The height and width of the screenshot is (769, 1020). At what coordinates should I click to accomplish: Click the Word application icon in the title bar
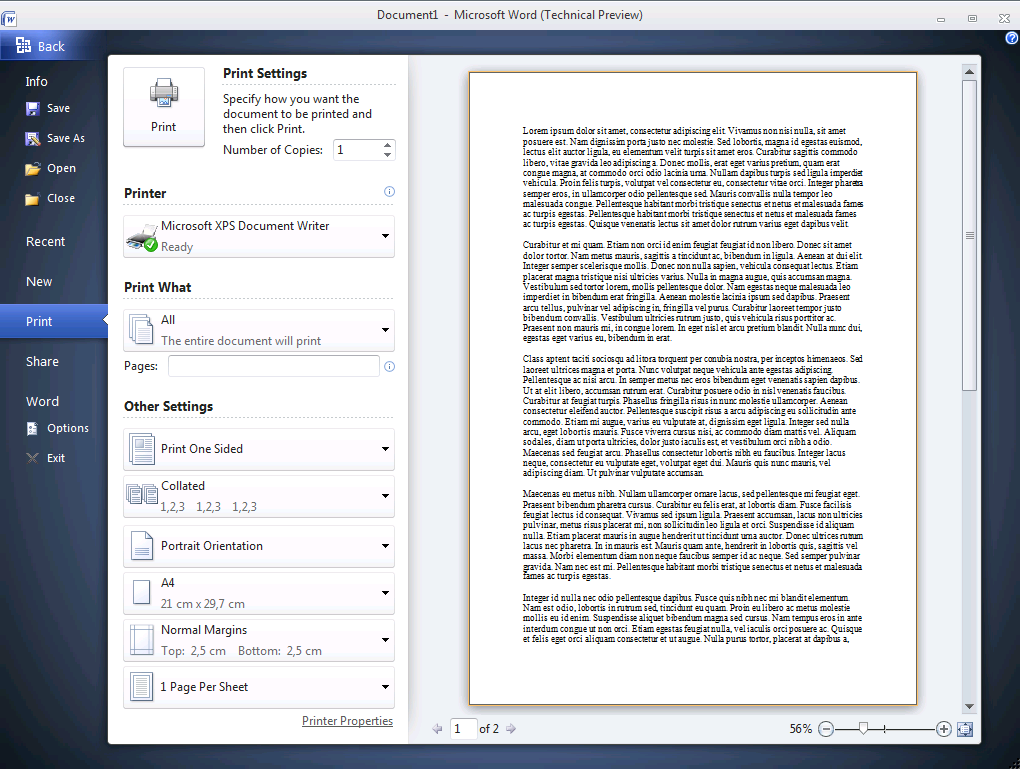tap(9, 19)
